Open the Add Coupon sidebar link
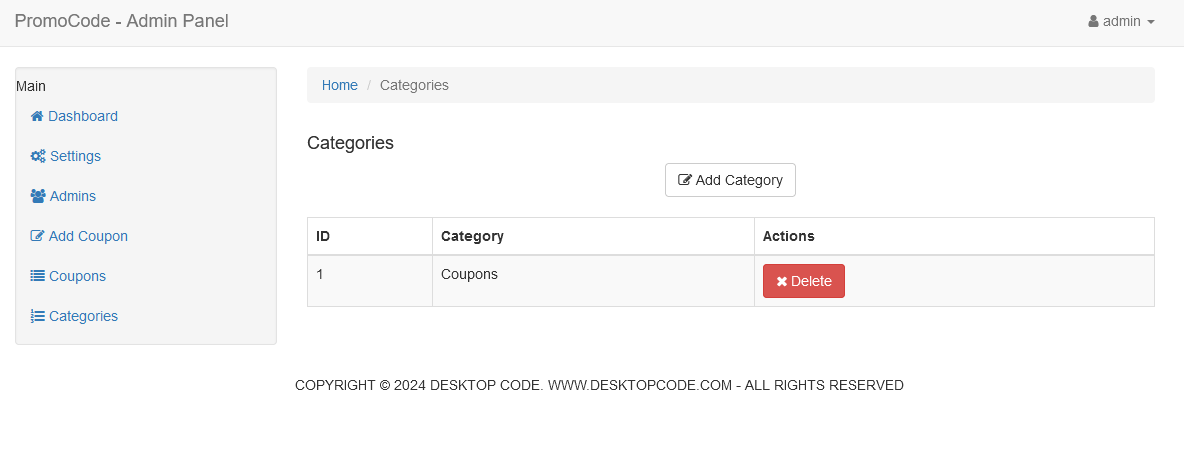Viewport: 1184px width, 461px height. click(88, 236)
